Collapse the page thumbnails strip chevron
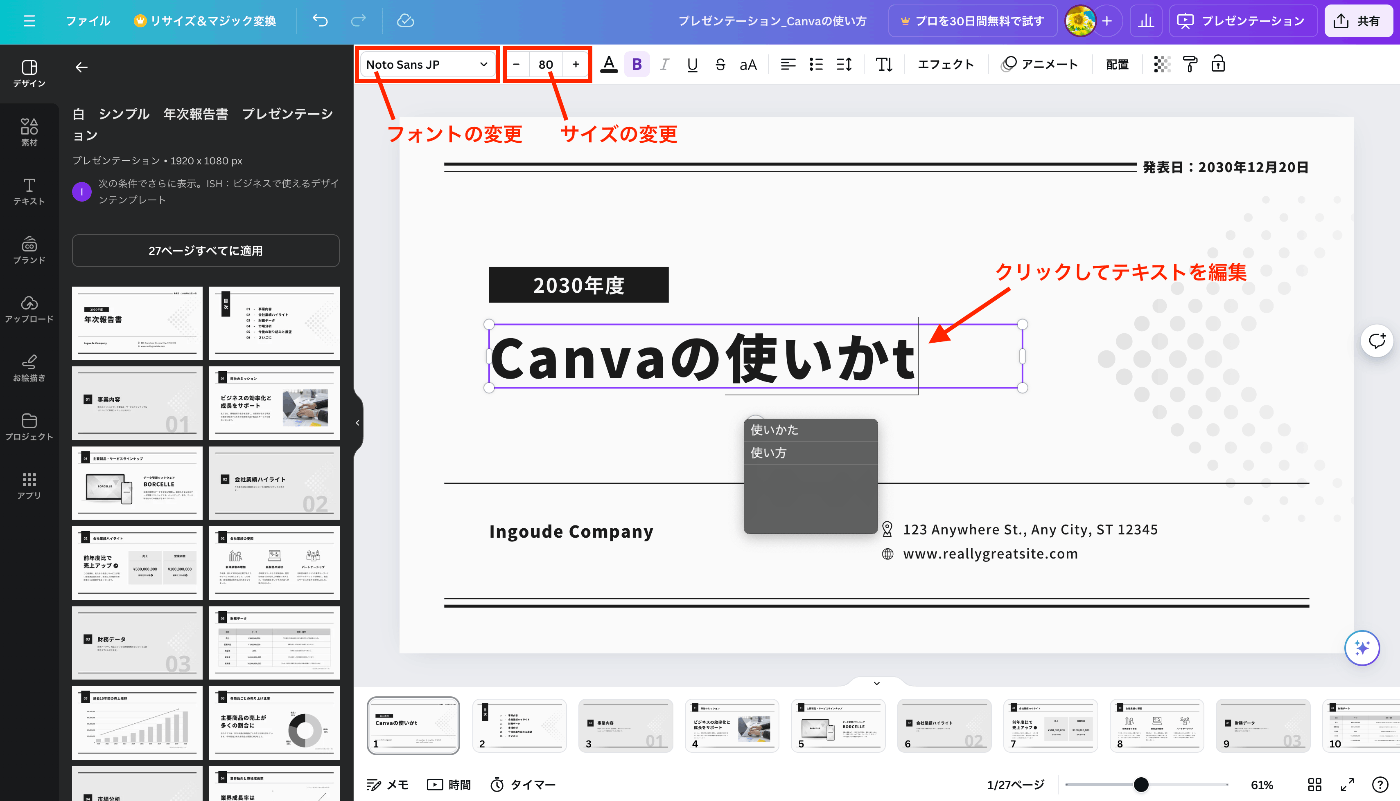 pos(876,683)
